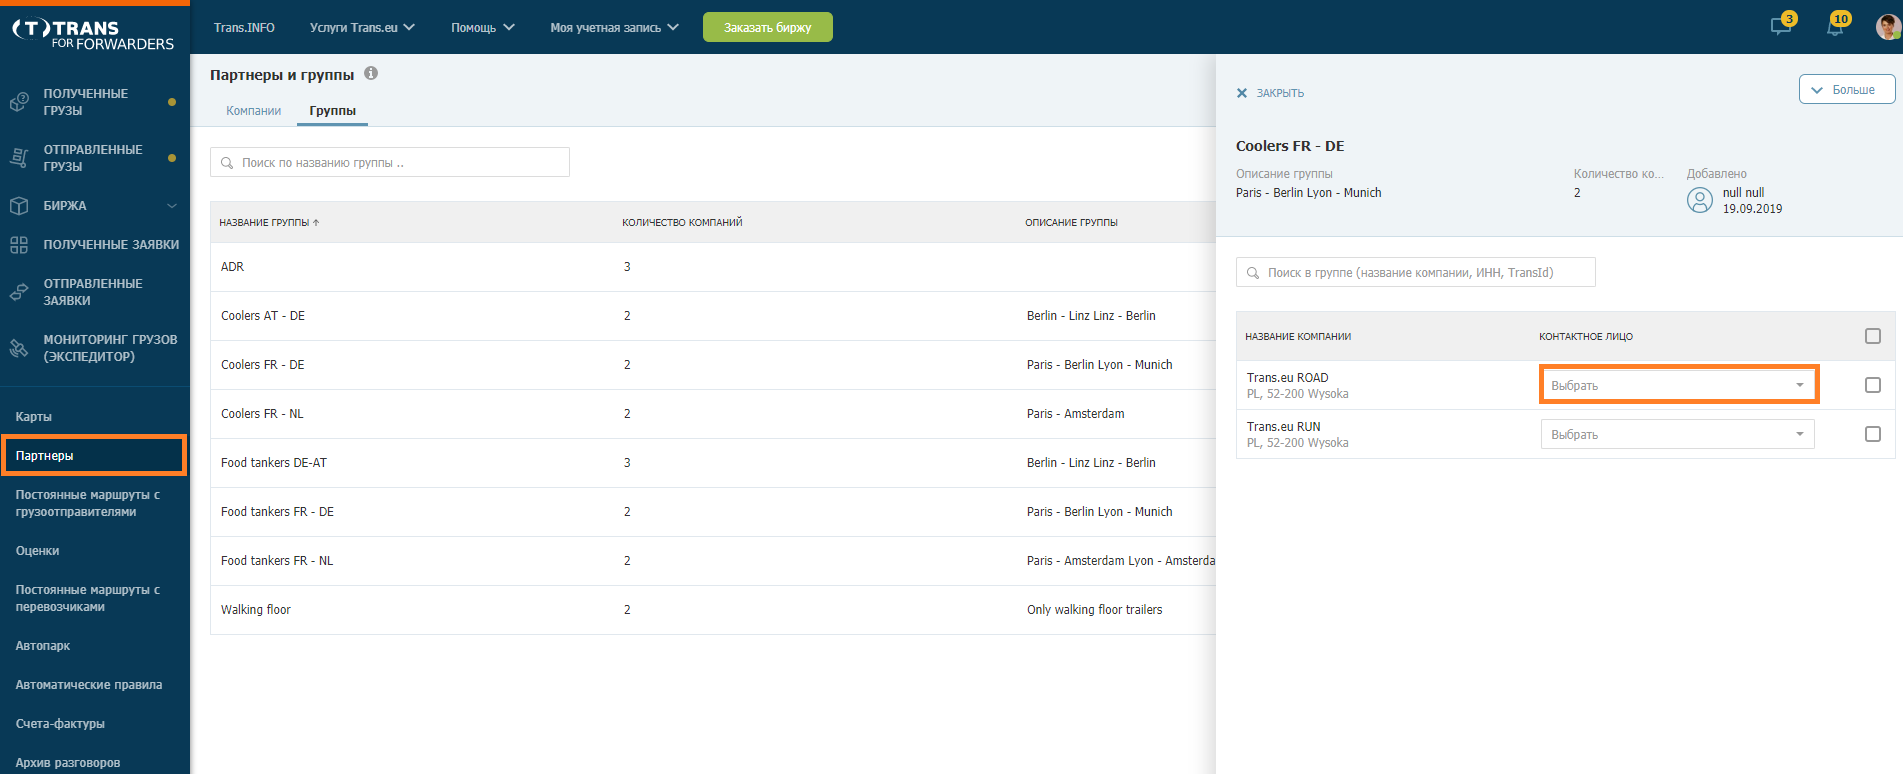Click the БИРЖА box icon
The image size is (1903, 774).
[19, 206]
